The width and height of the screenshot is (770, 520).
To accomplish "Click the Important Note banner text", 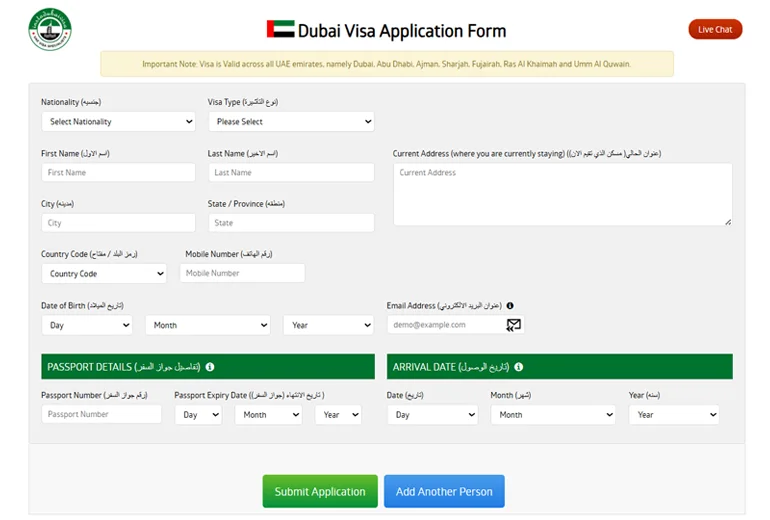I will point(386,64).
